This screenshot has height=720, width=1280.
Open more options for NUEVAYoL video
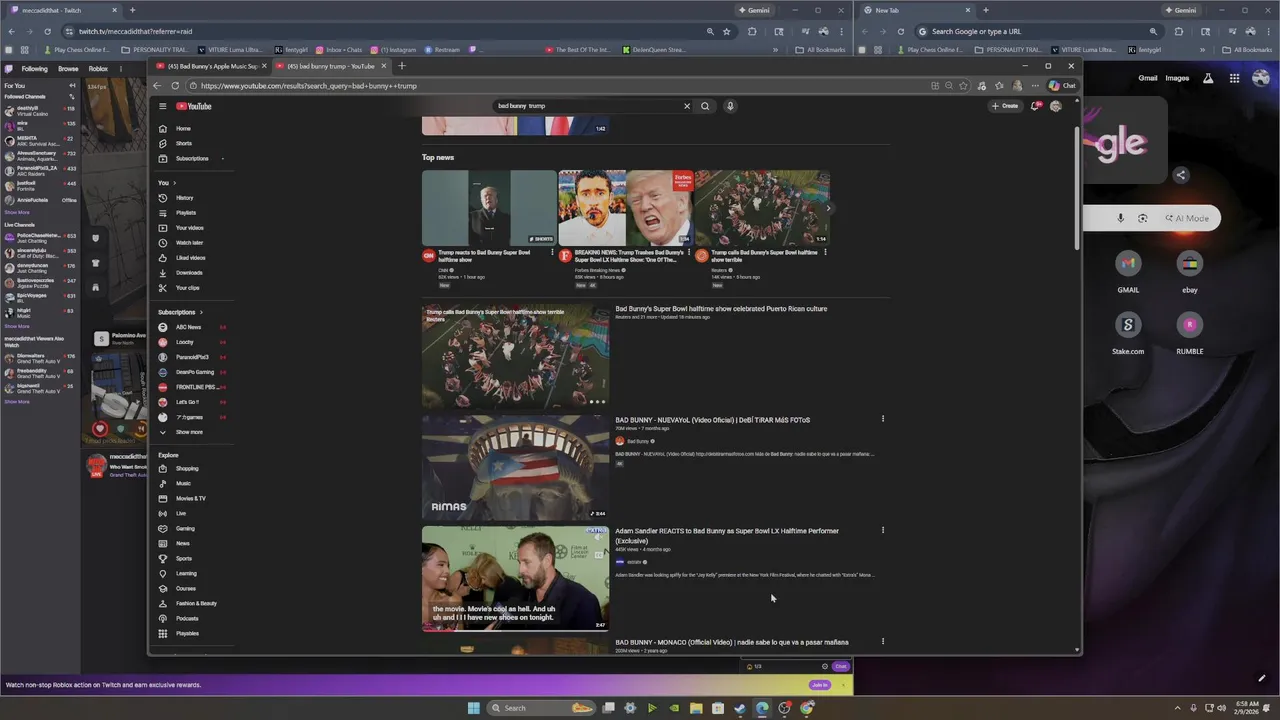883,419
